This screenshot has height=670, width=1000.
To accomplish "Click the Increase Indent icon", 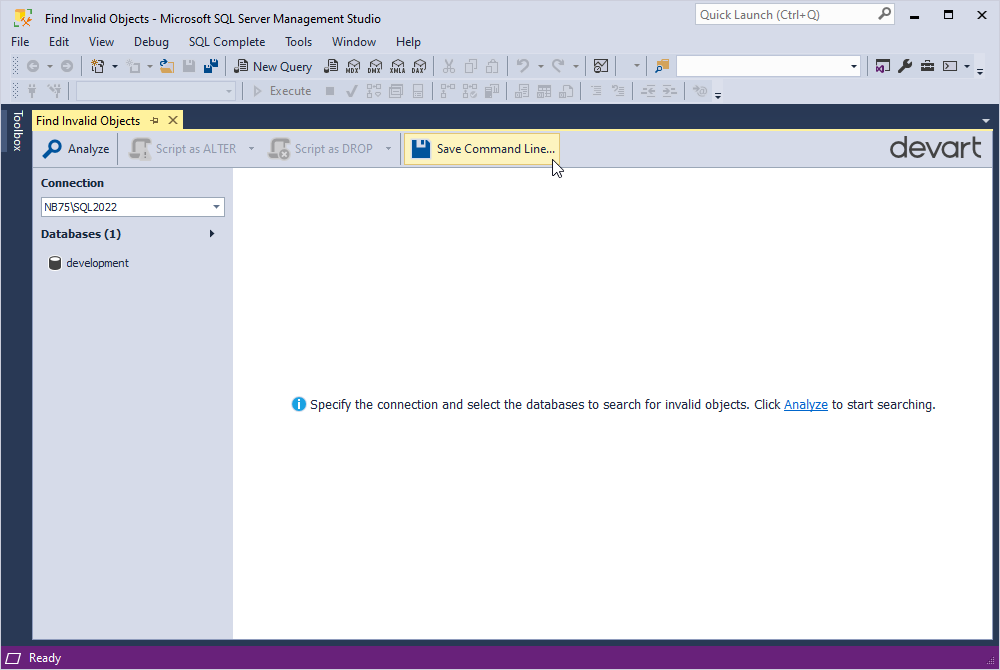I will click(x=669, y=91).
